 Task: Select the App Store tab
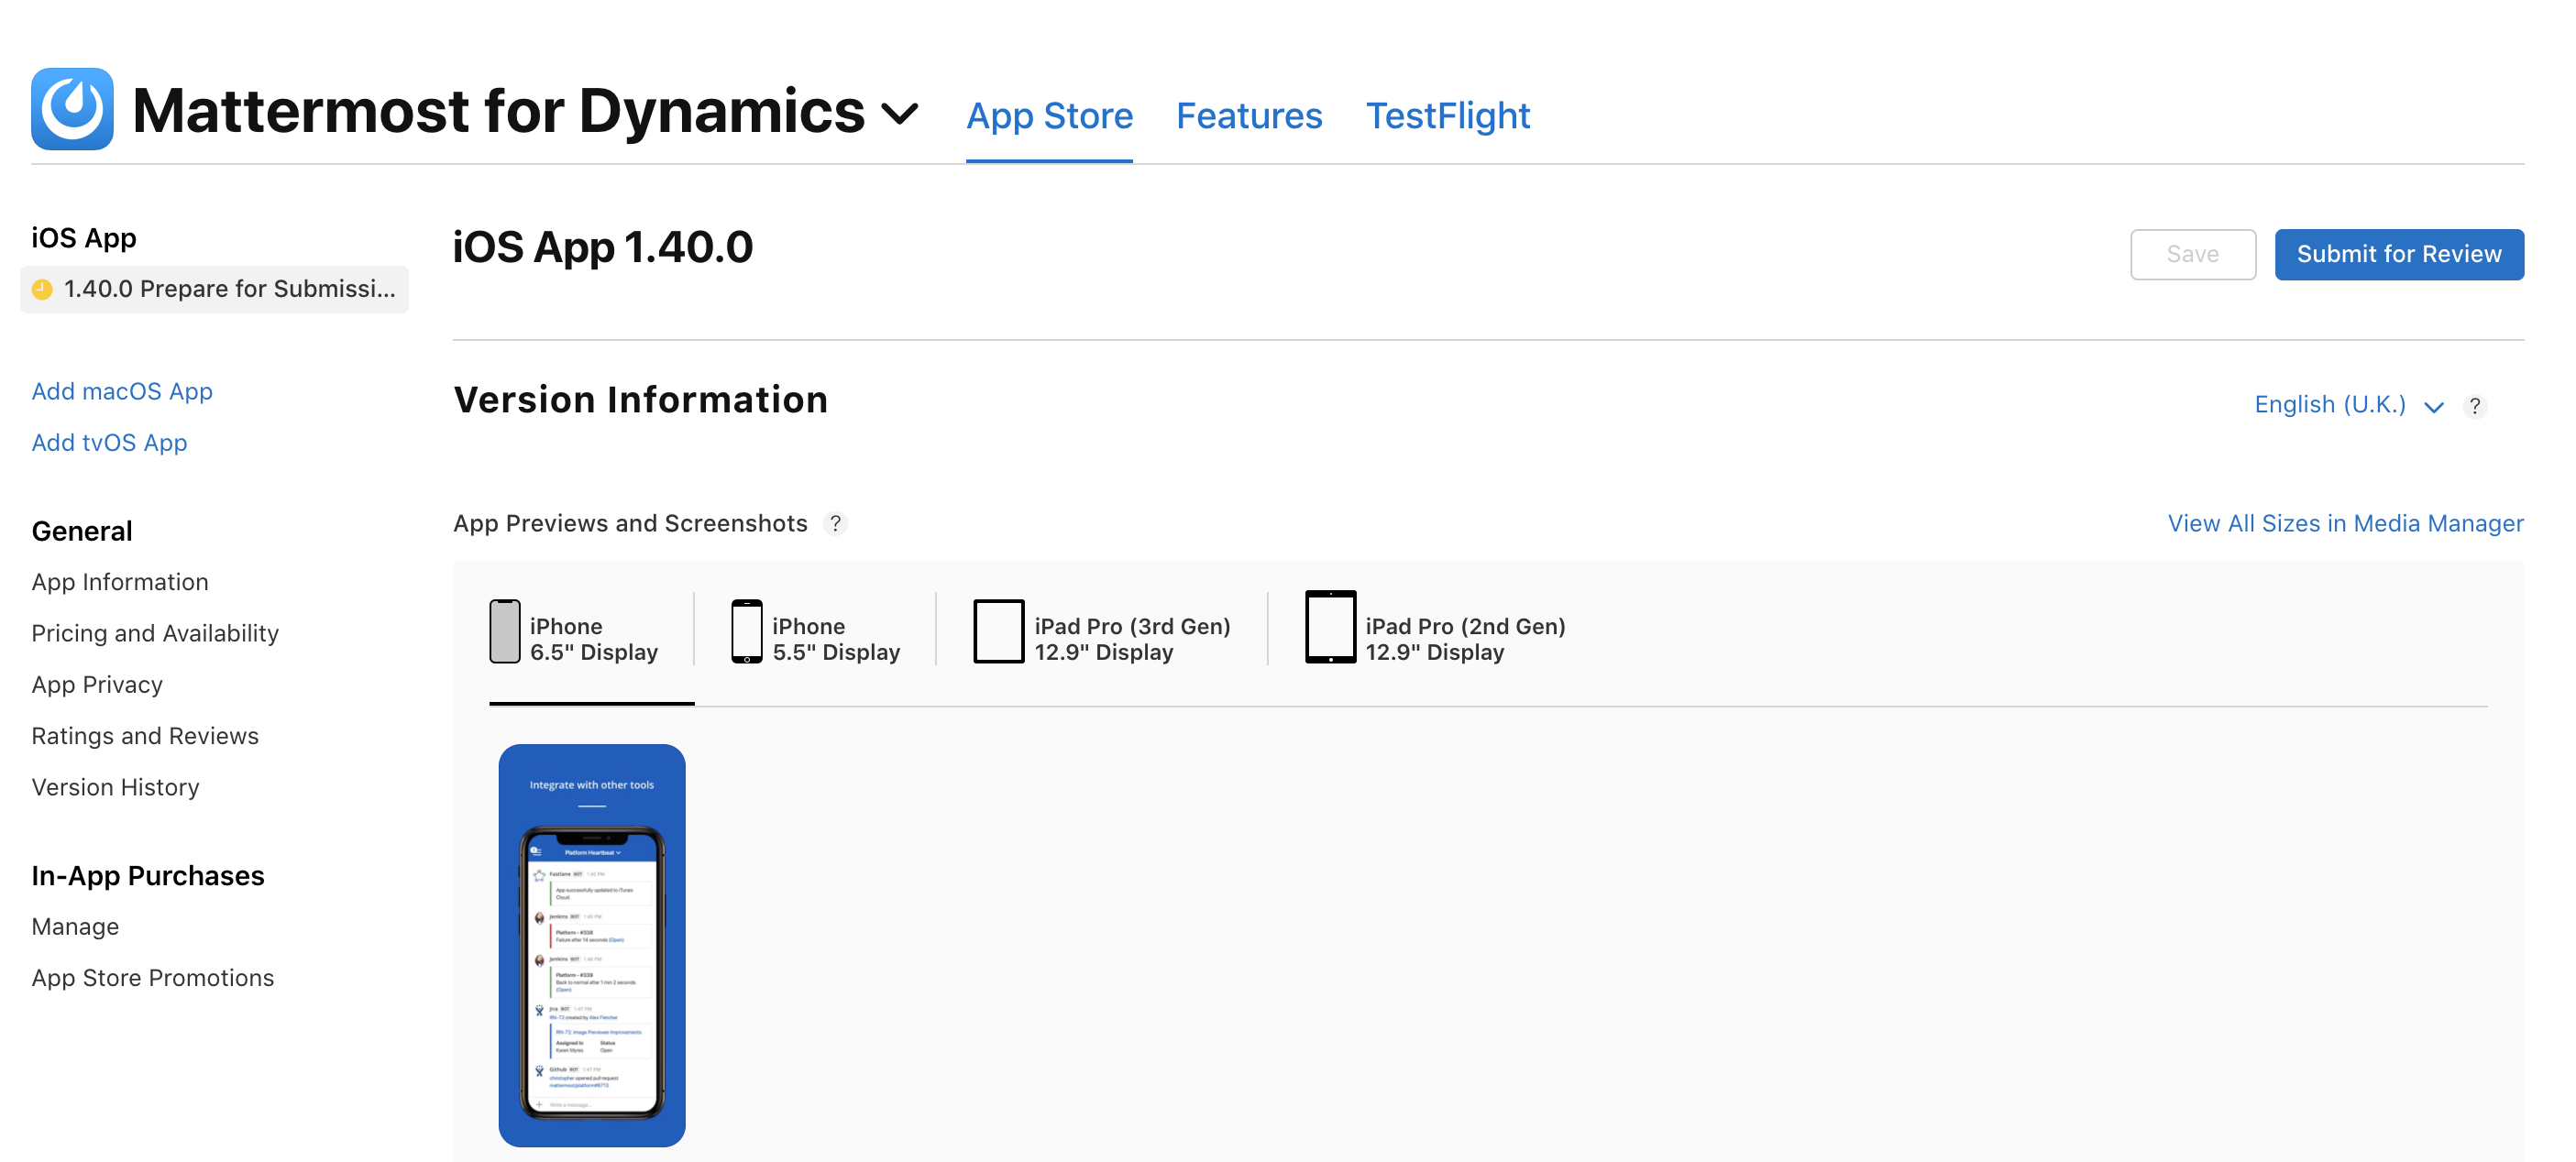(1048, 116)
